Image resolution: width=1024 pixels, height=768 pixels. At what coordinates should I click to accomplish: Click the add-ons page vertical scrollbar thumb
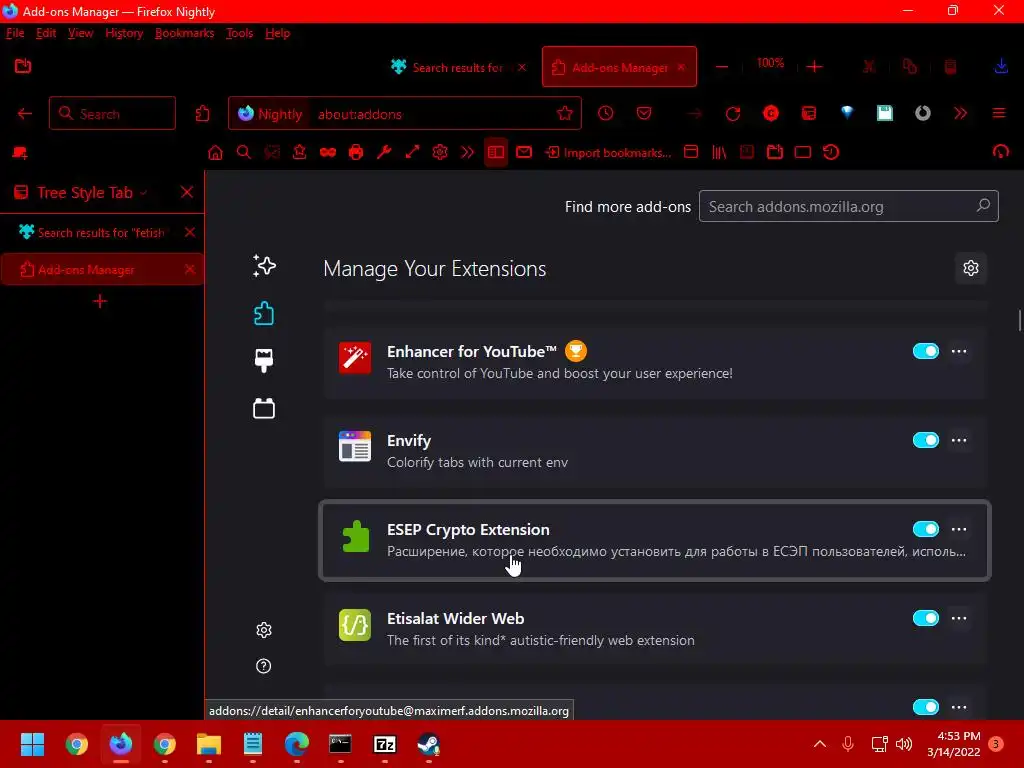coord(1019,321)
